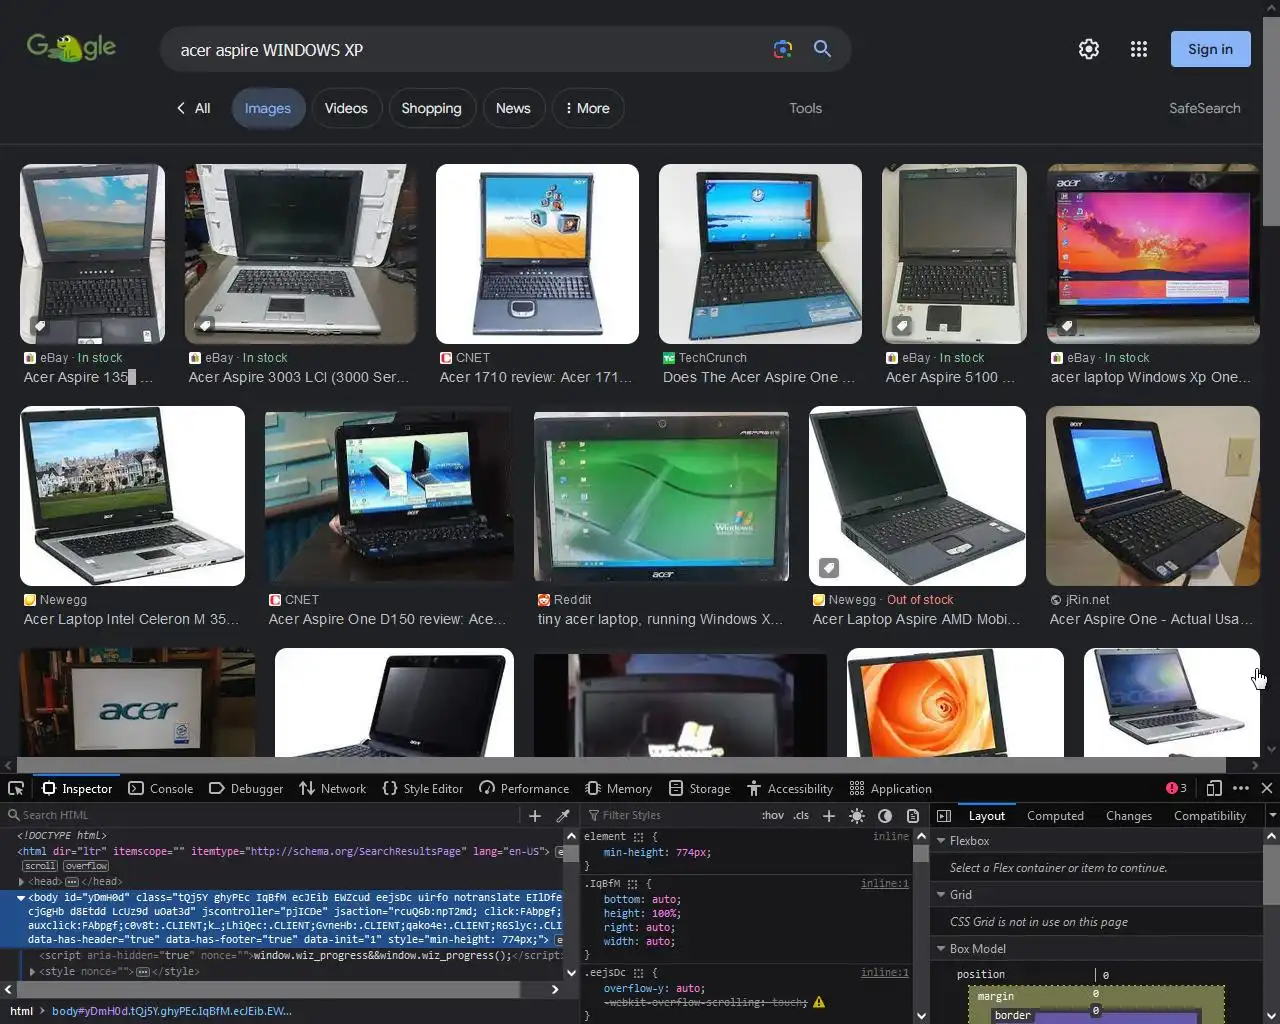The image size is (1280, 1024).
Task: Toggle Responsive Design Mode icon
Action: pyautogui.click(x=1214, y=788)
